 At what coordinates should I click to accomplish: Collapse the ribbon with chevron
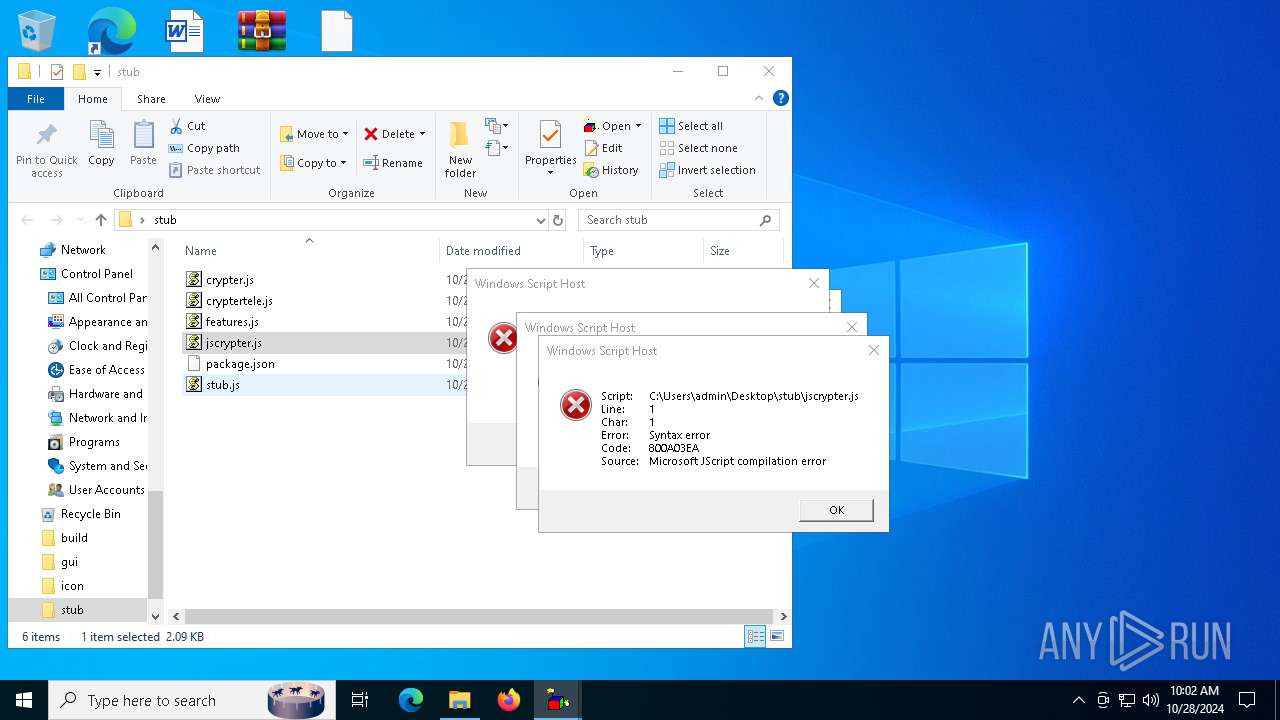coord(760,98)
